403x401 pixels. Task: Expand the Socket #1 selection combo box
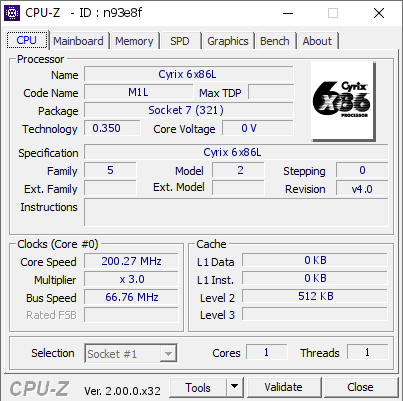[x=131, y=353]
